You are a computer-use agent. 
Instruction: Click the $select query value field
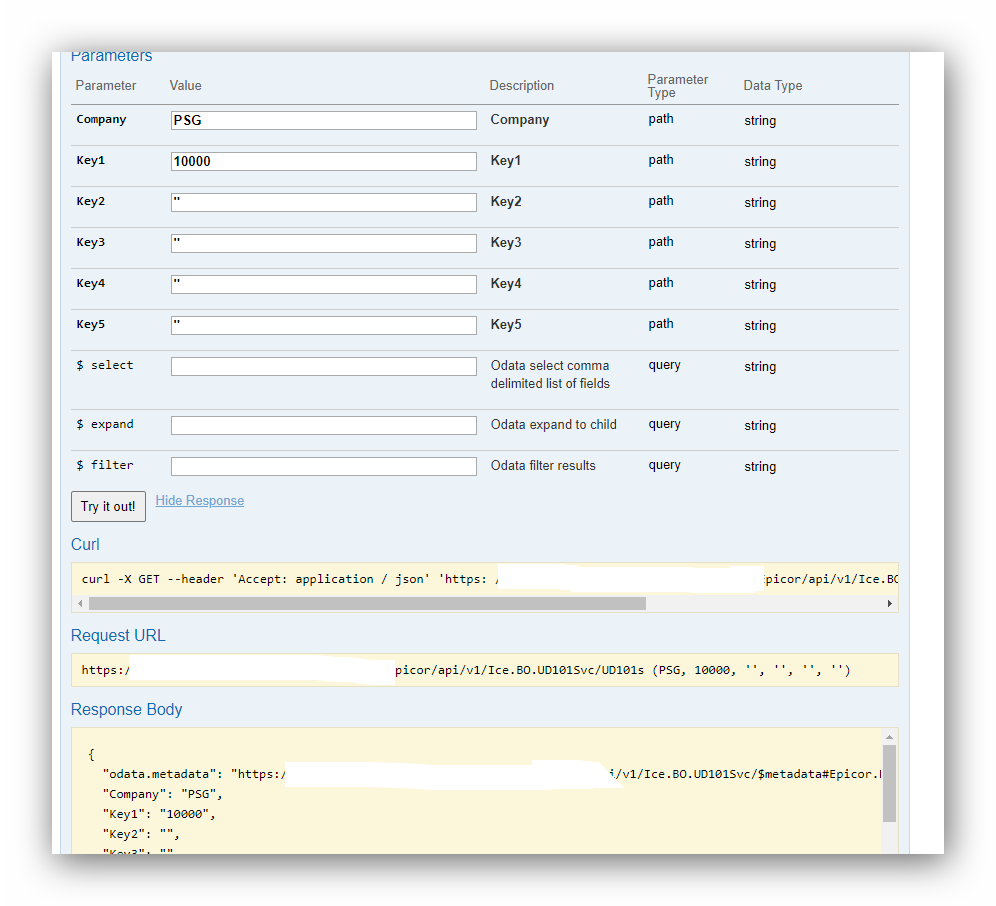click(x=322, y=366)
